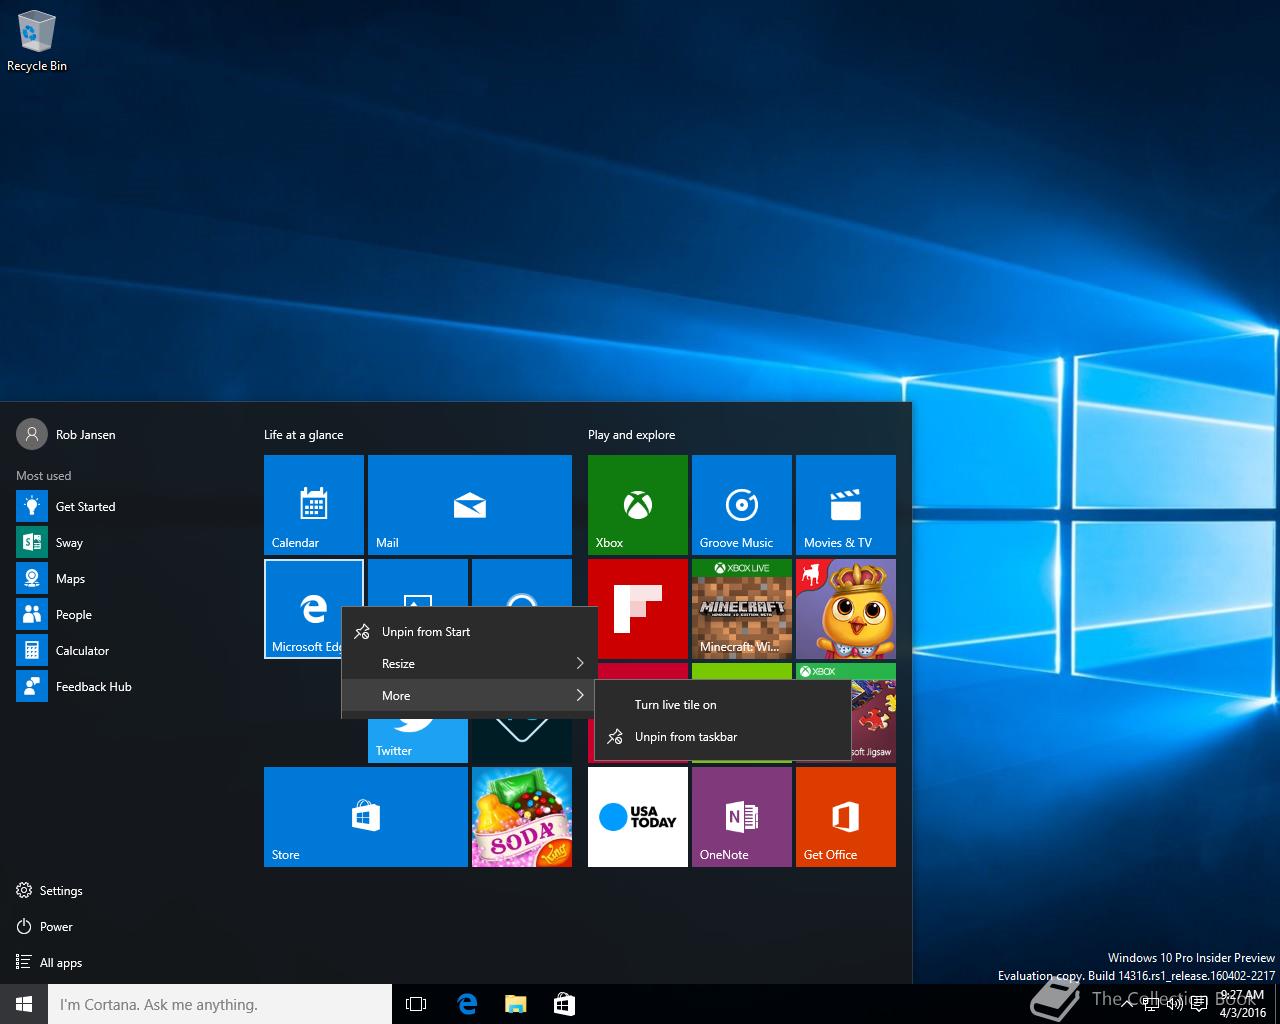
Task: Launch Candy Crush Soda Saga tile
Action: click(522, 817)
